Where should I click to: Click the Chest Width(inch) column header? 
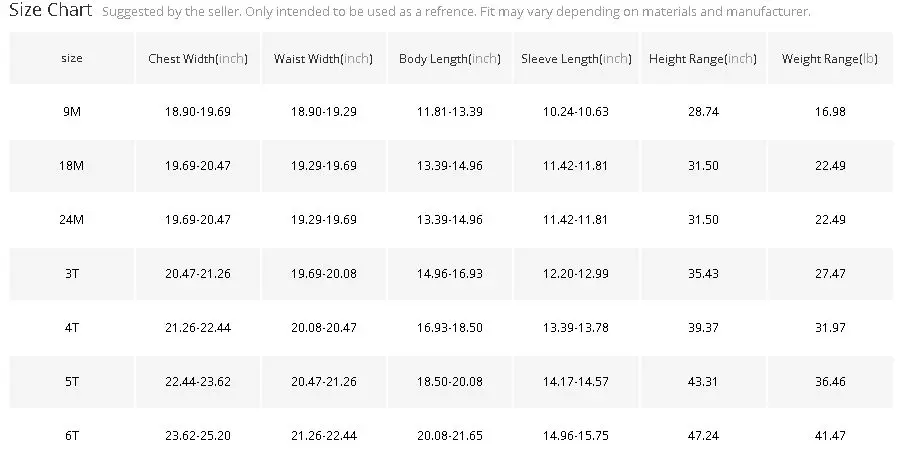point(198,59)
